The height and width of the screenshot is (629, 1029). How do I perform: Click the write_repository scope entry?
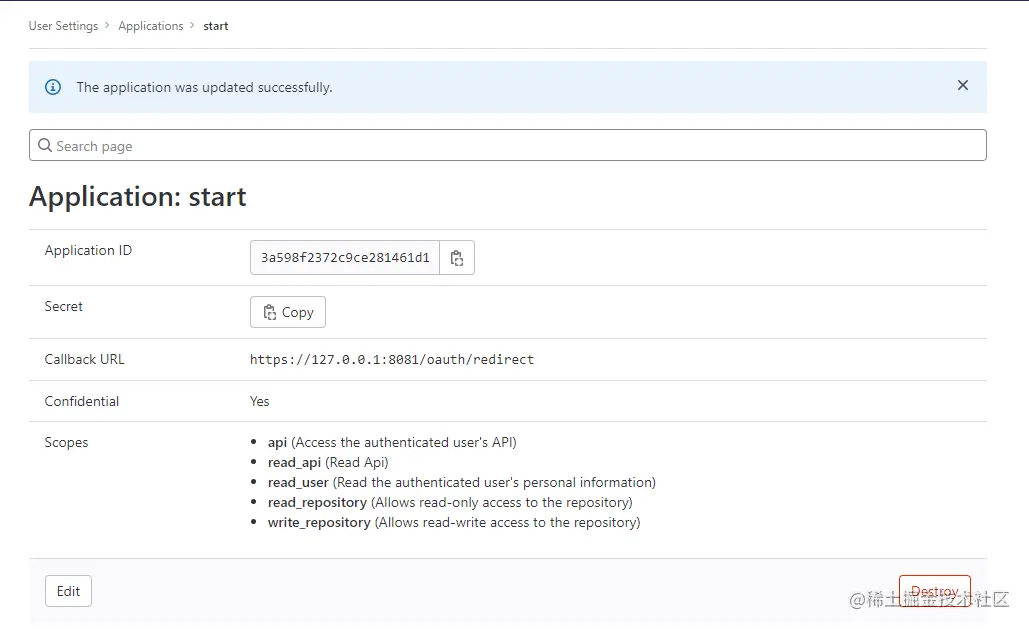pyautogui.click(x=454, y=523)
